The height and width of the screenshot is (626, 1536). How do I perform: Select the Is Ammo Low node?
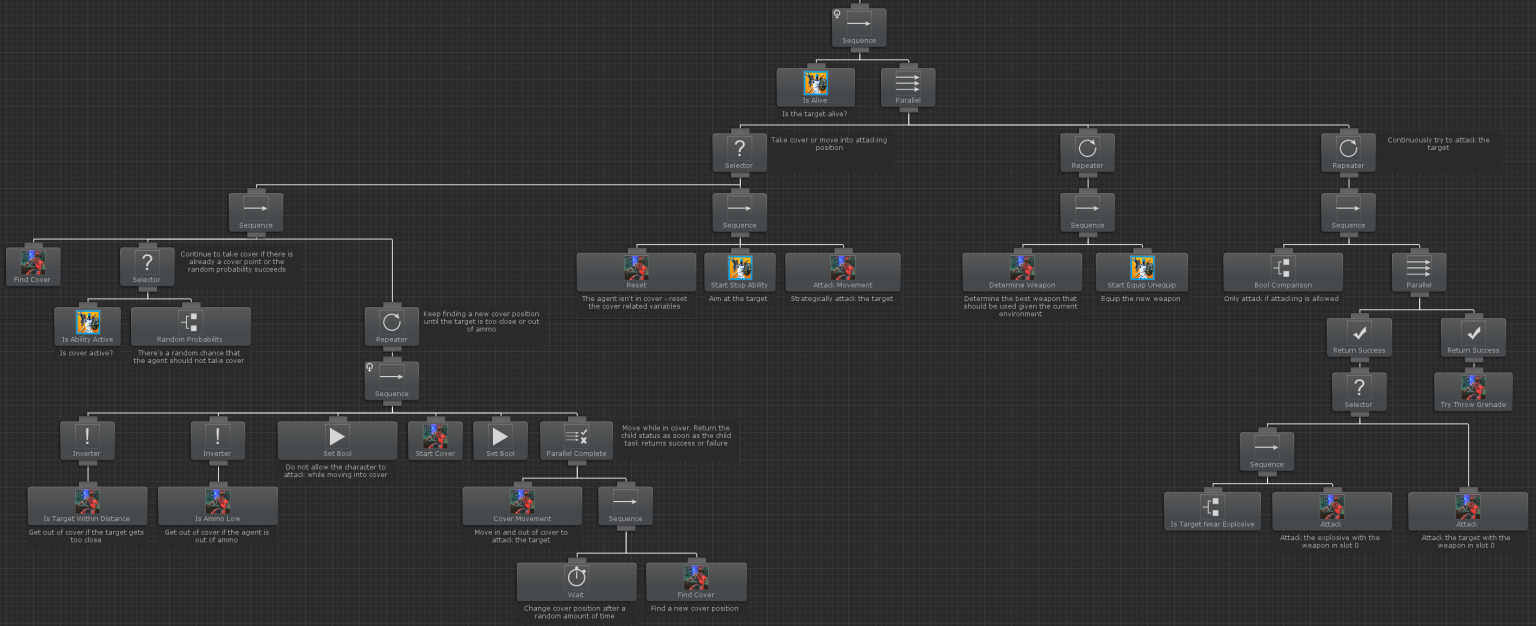tap(217, 506)
